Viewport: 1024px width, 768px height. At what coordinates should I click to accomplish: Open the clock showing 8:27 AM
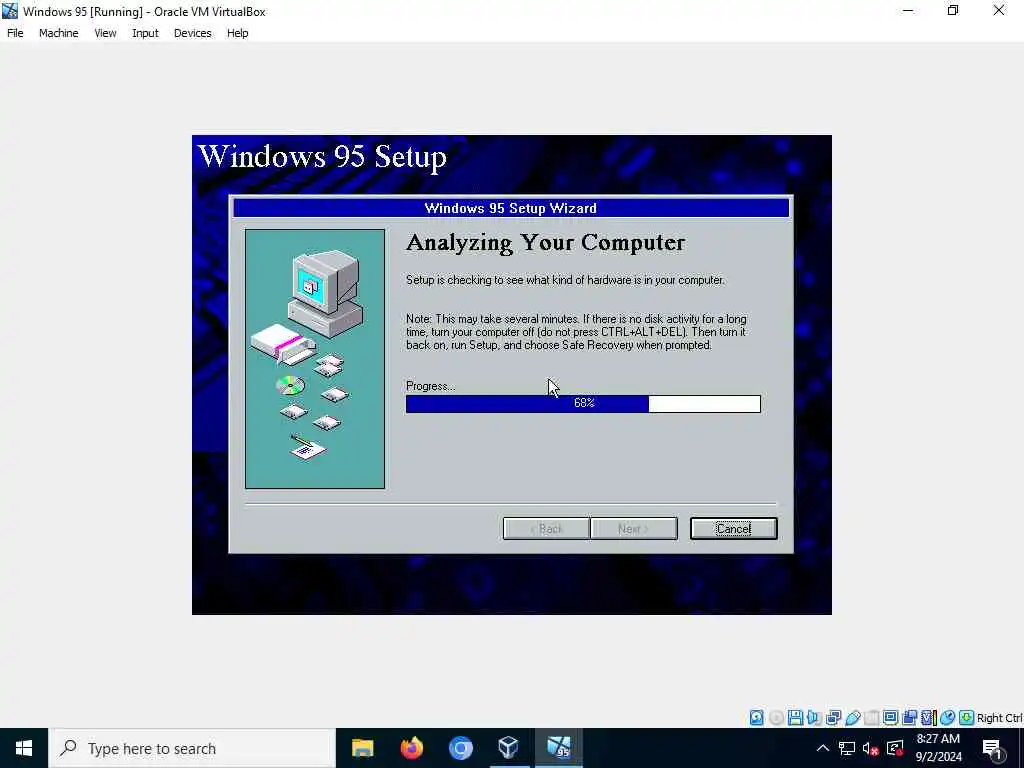pos(938,748)
